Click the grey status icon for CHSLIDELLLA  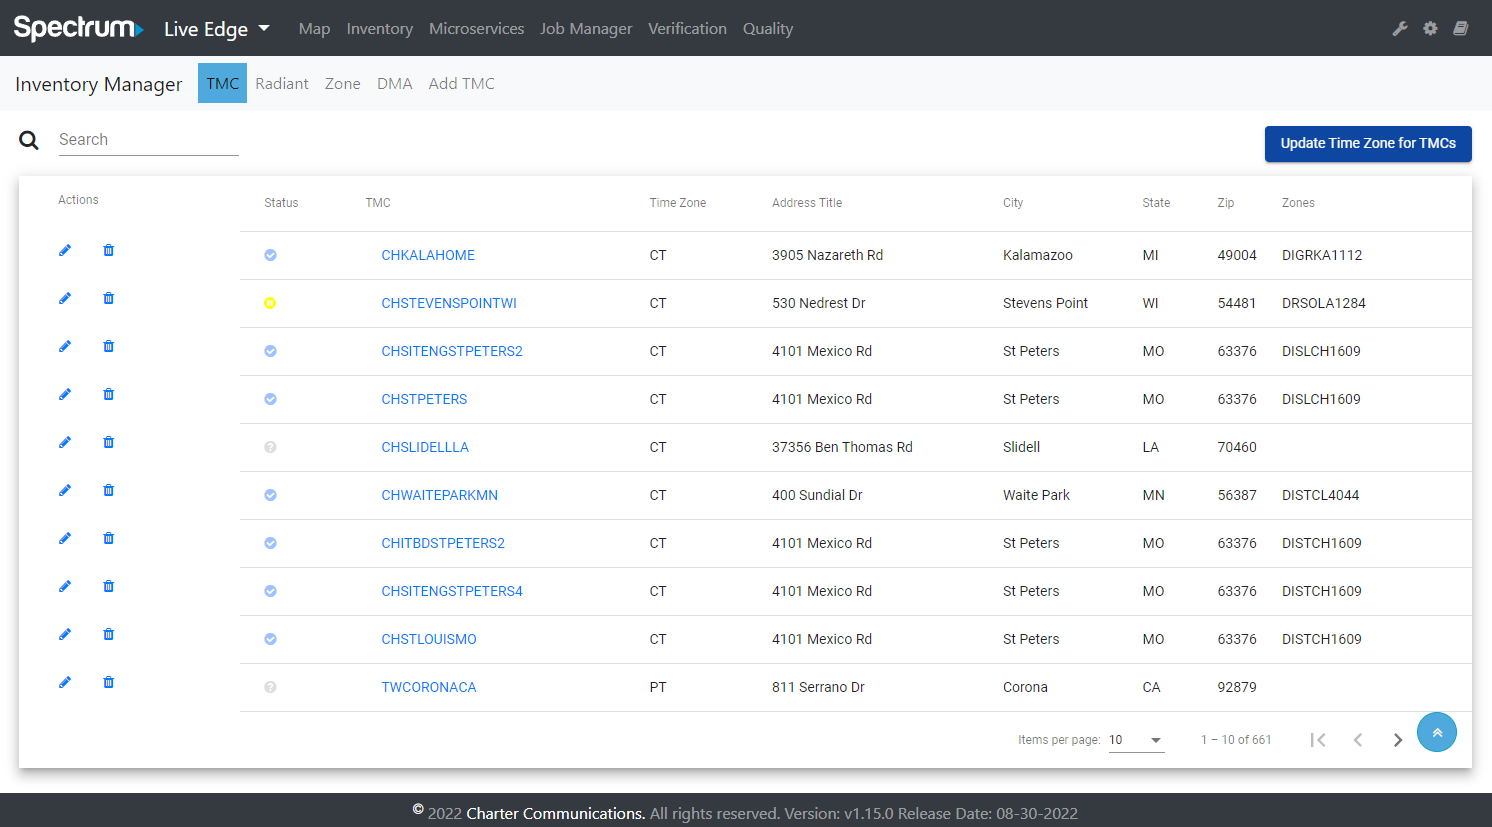[x=270, y=447]
